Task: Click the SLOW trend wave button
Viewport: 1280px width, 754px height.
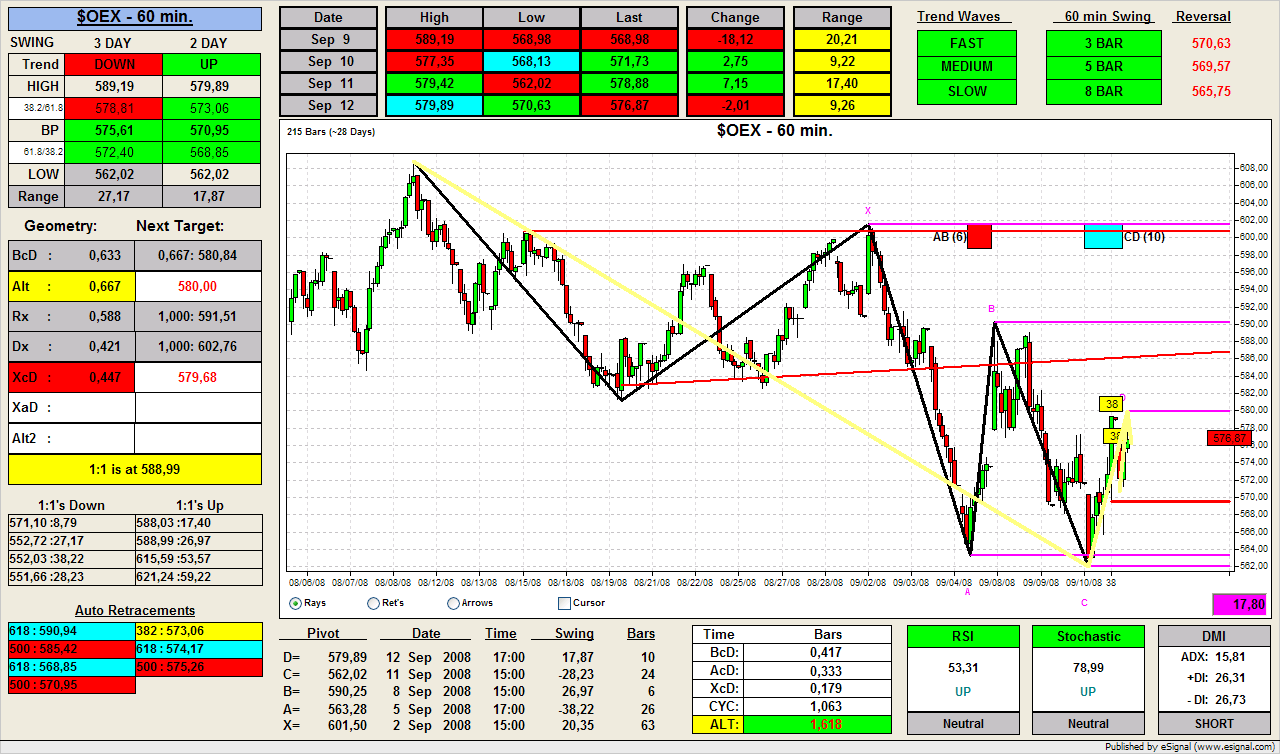Action: [x=967, y=91]
